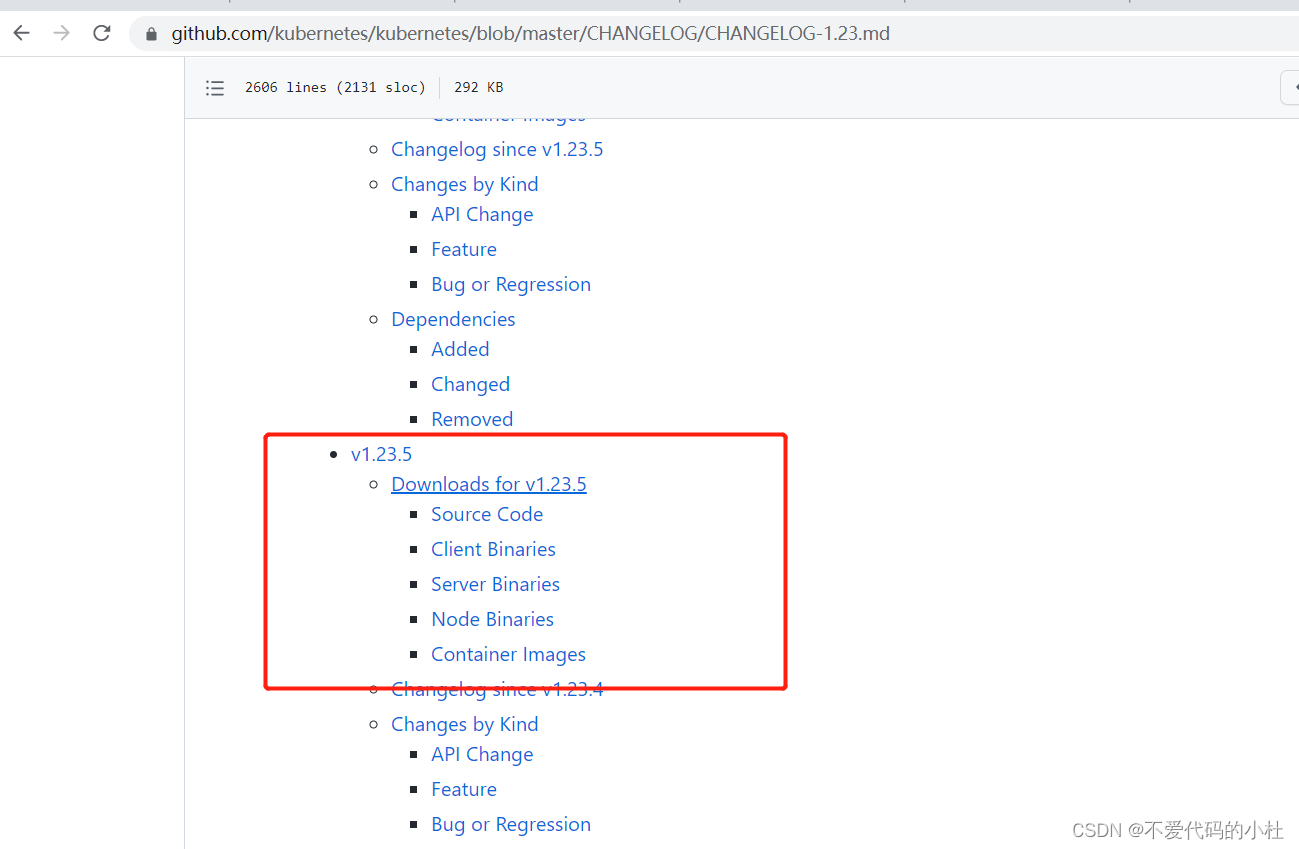
Task: Open 'Changes by Kind' below Changelog since v1.23.5
Action: point(465,184)
